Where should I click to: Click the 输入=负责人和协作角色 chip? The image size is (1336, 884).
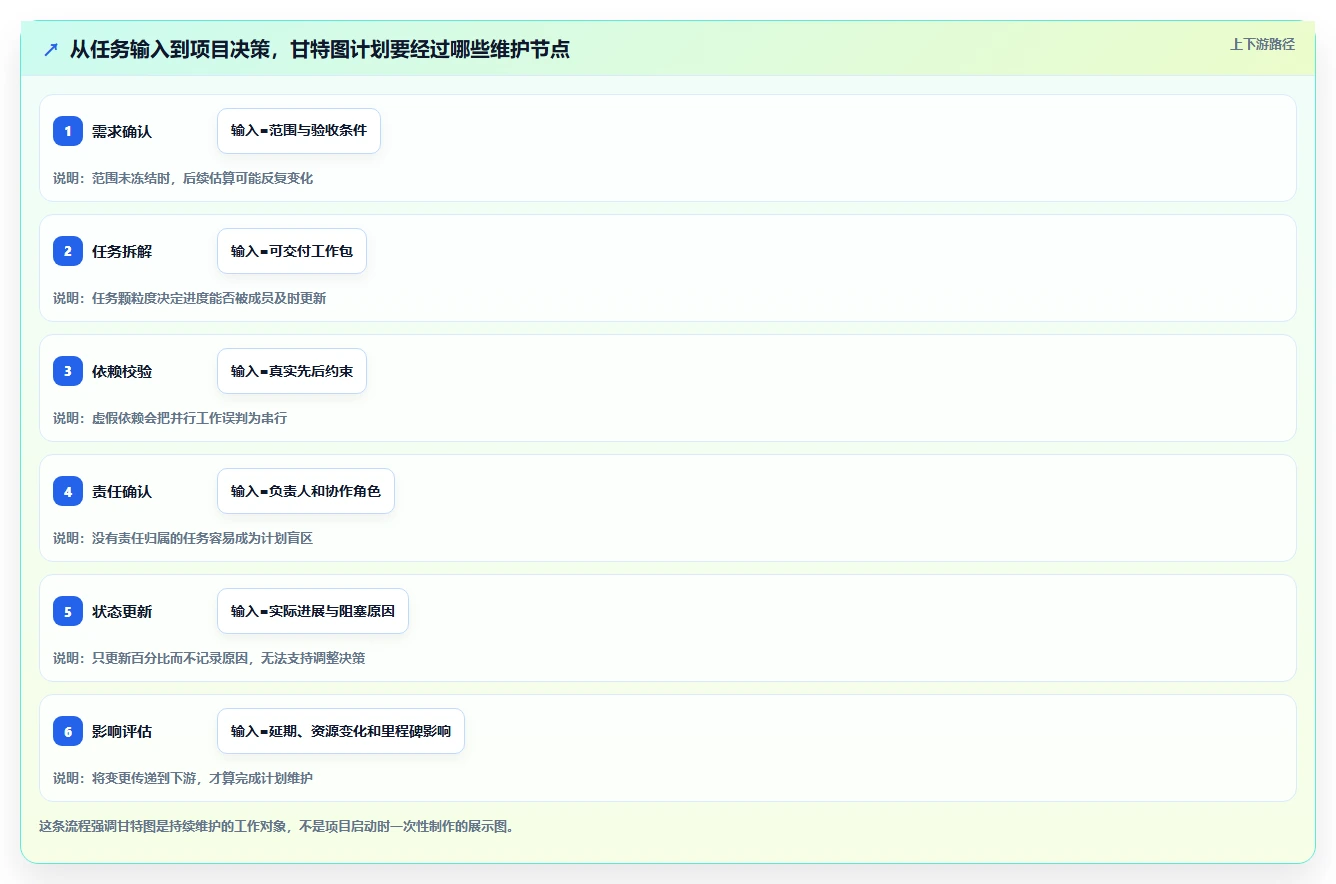click(x=306, y=491)
